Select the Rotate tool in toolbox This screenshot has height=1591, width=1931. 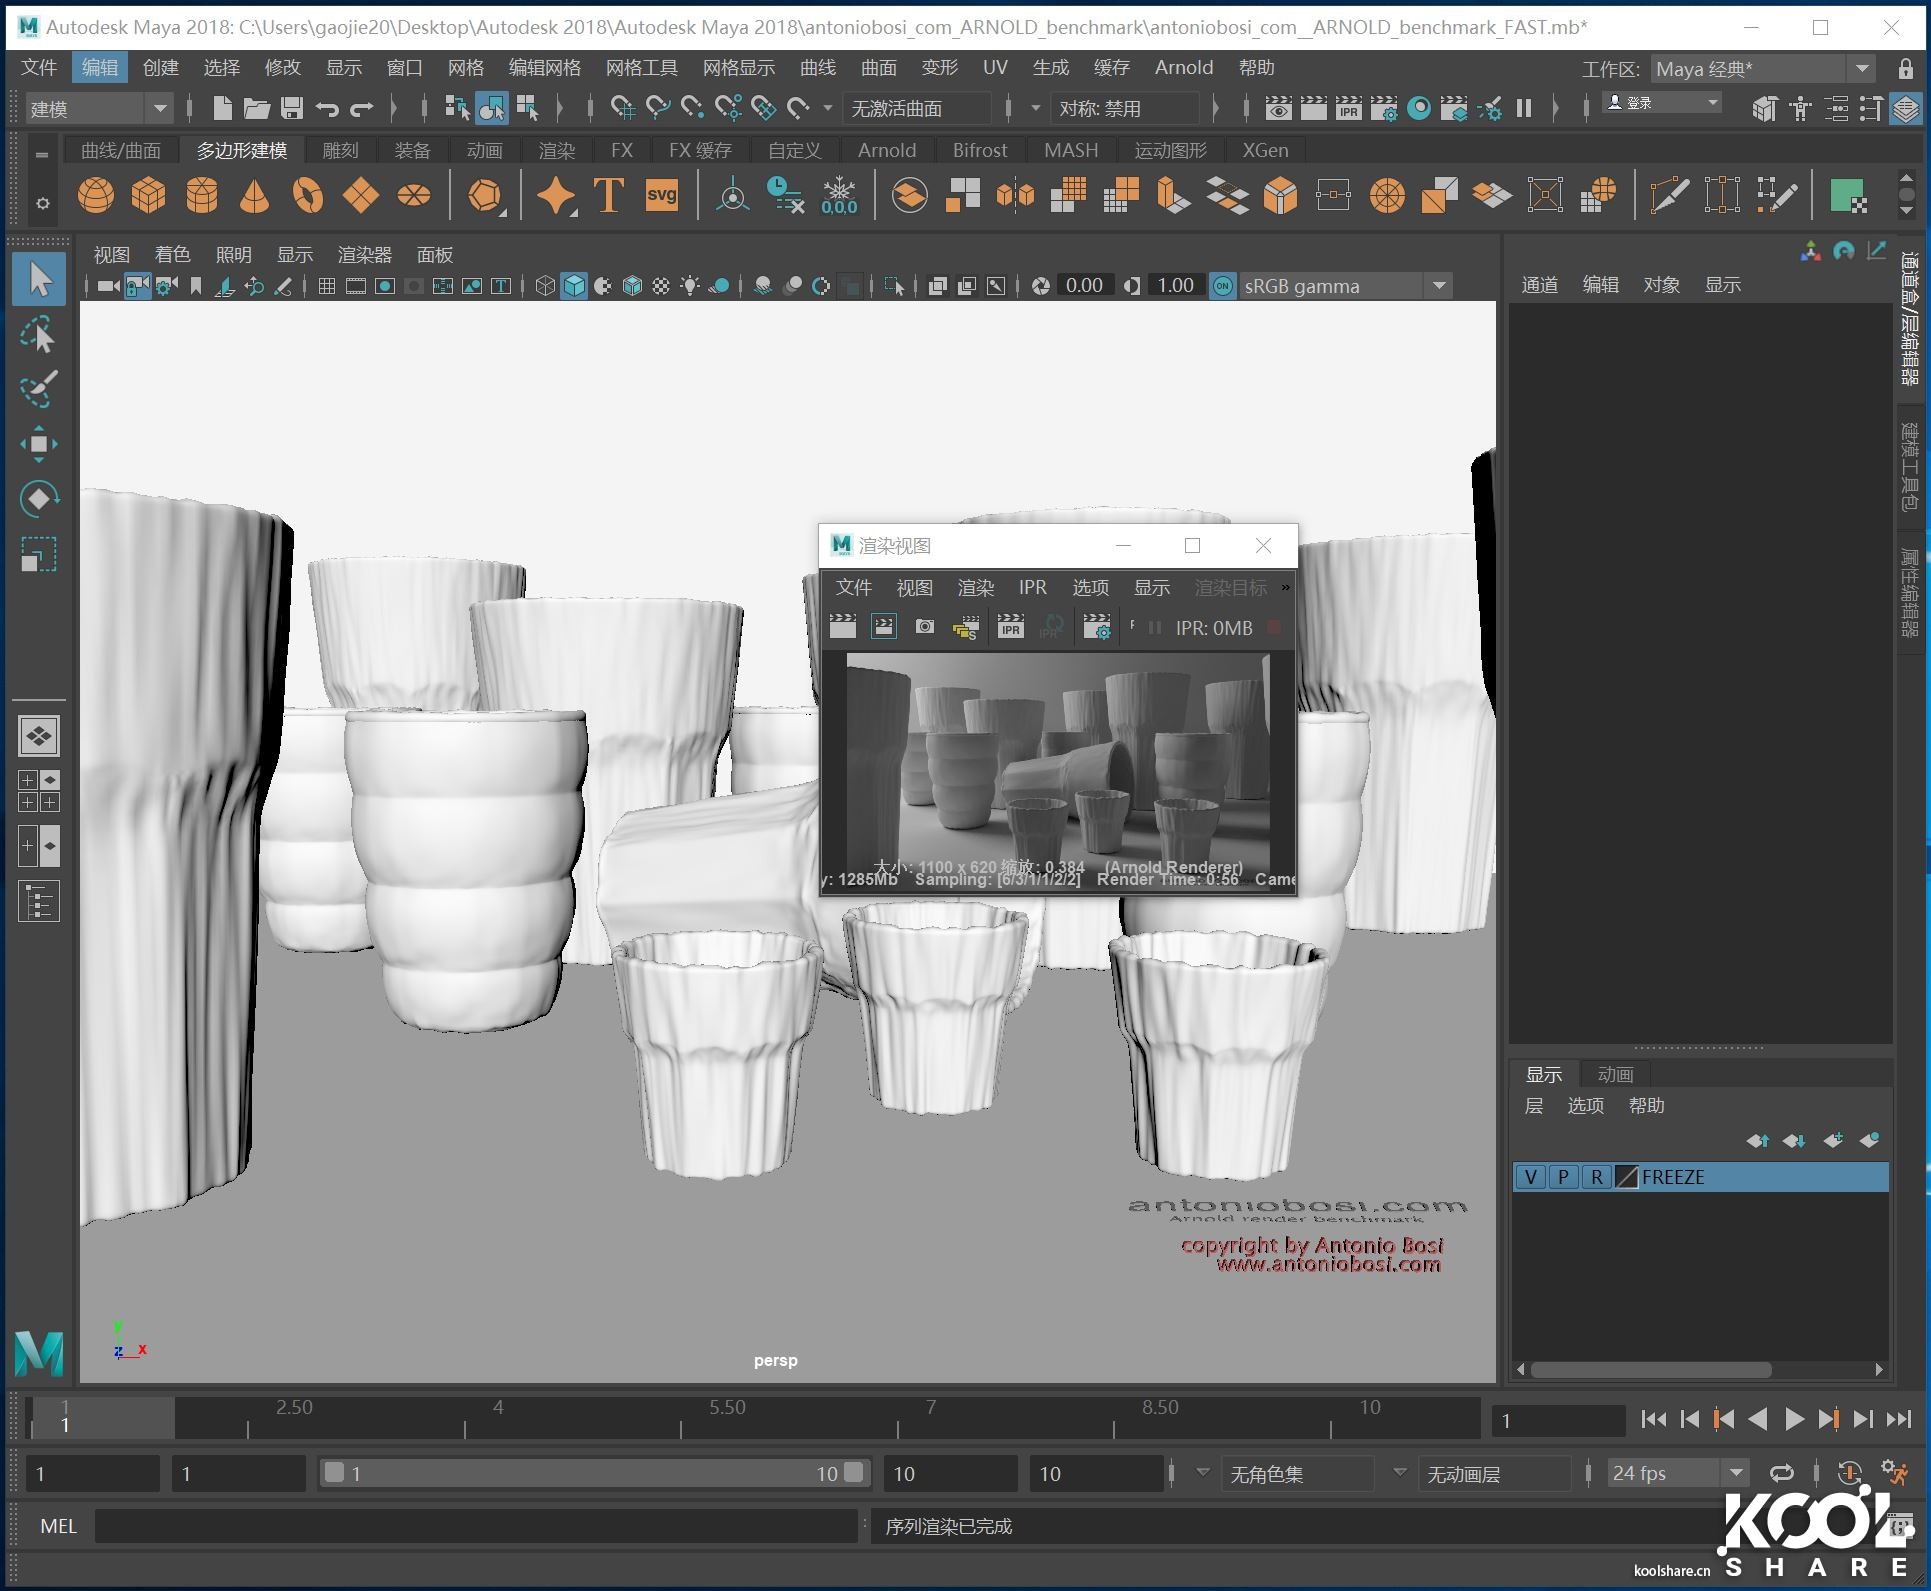[38, 499]
